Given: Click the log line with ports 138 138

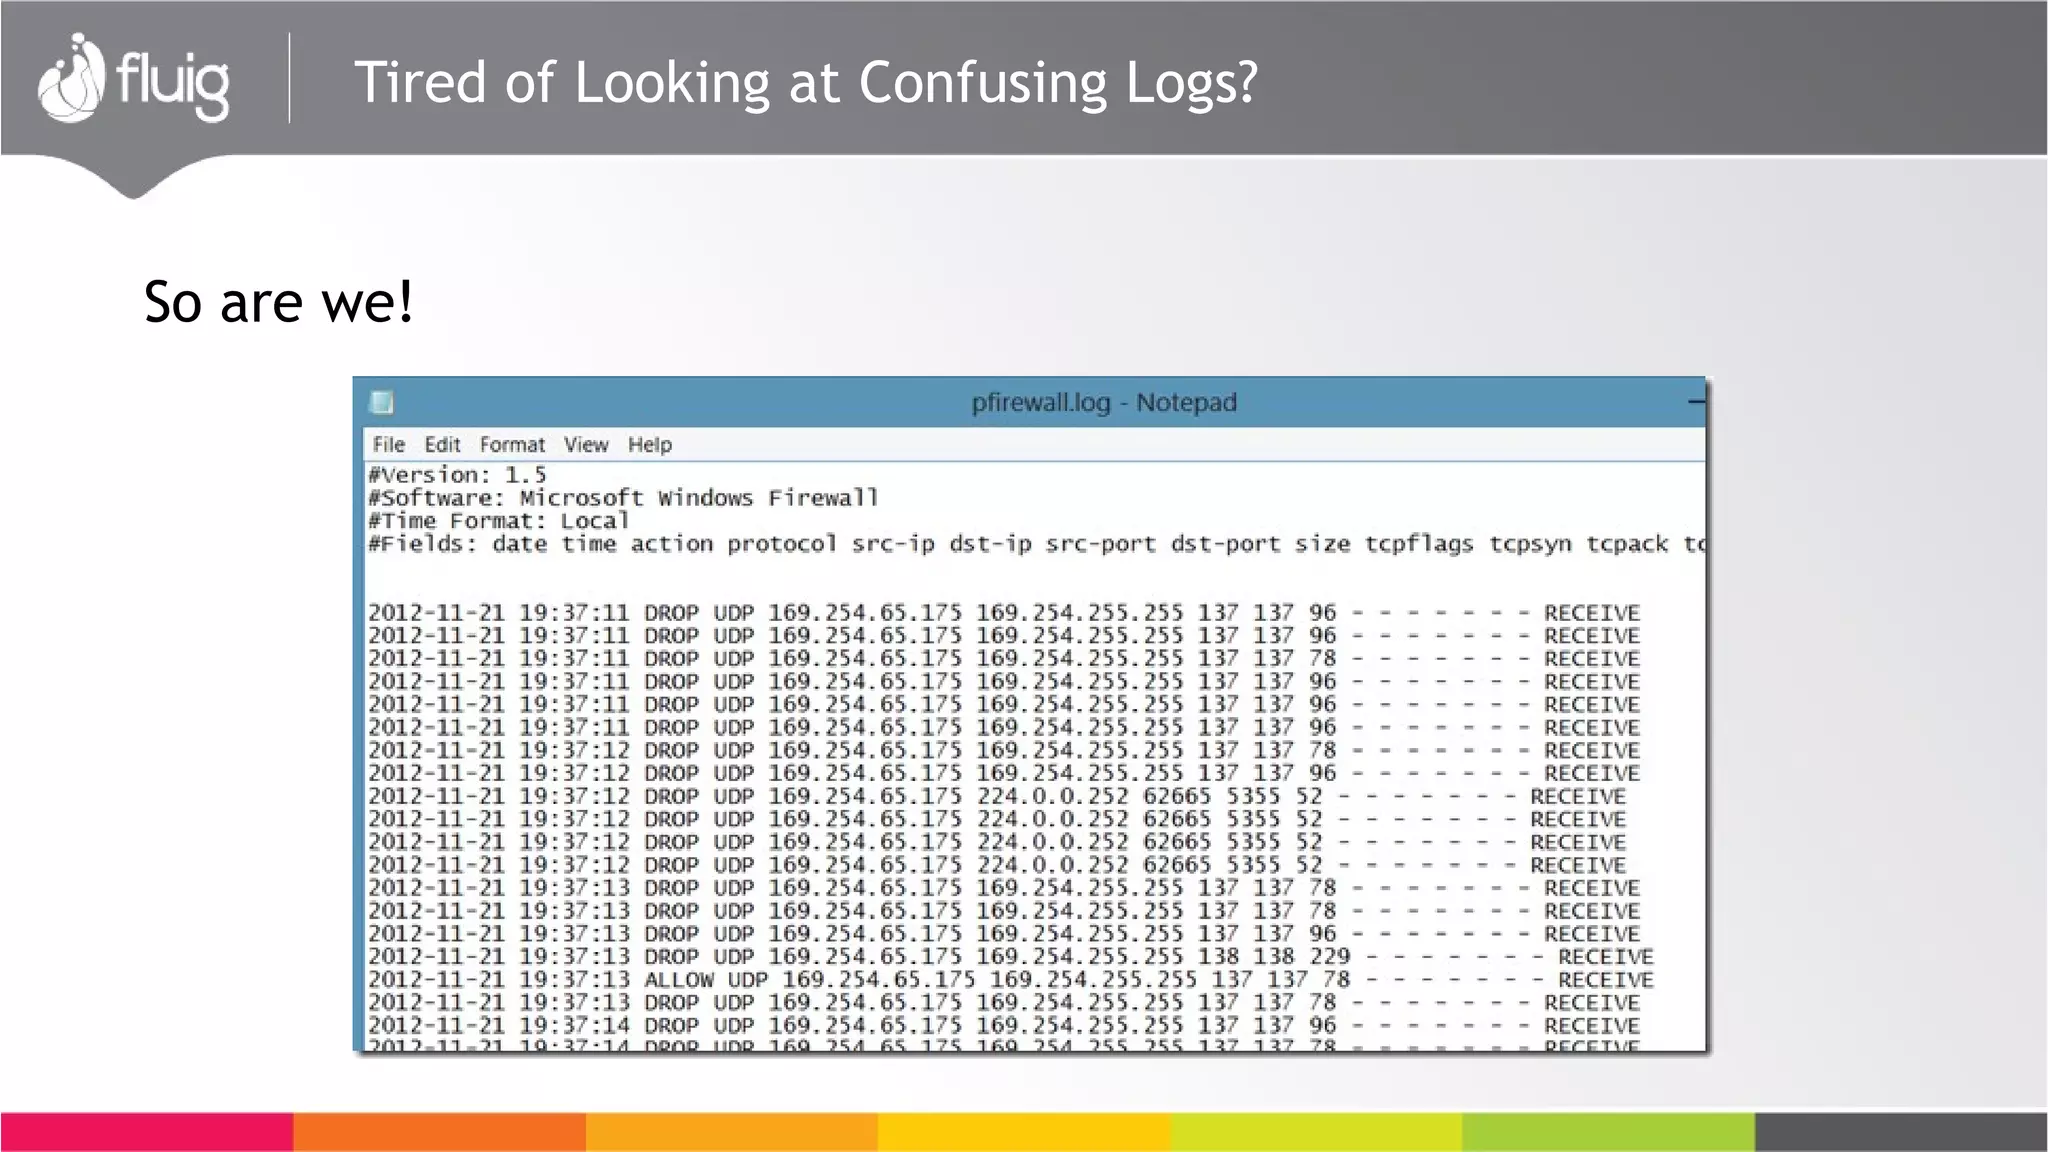Looking at the screenshot, I should [x=1010, y=957].
